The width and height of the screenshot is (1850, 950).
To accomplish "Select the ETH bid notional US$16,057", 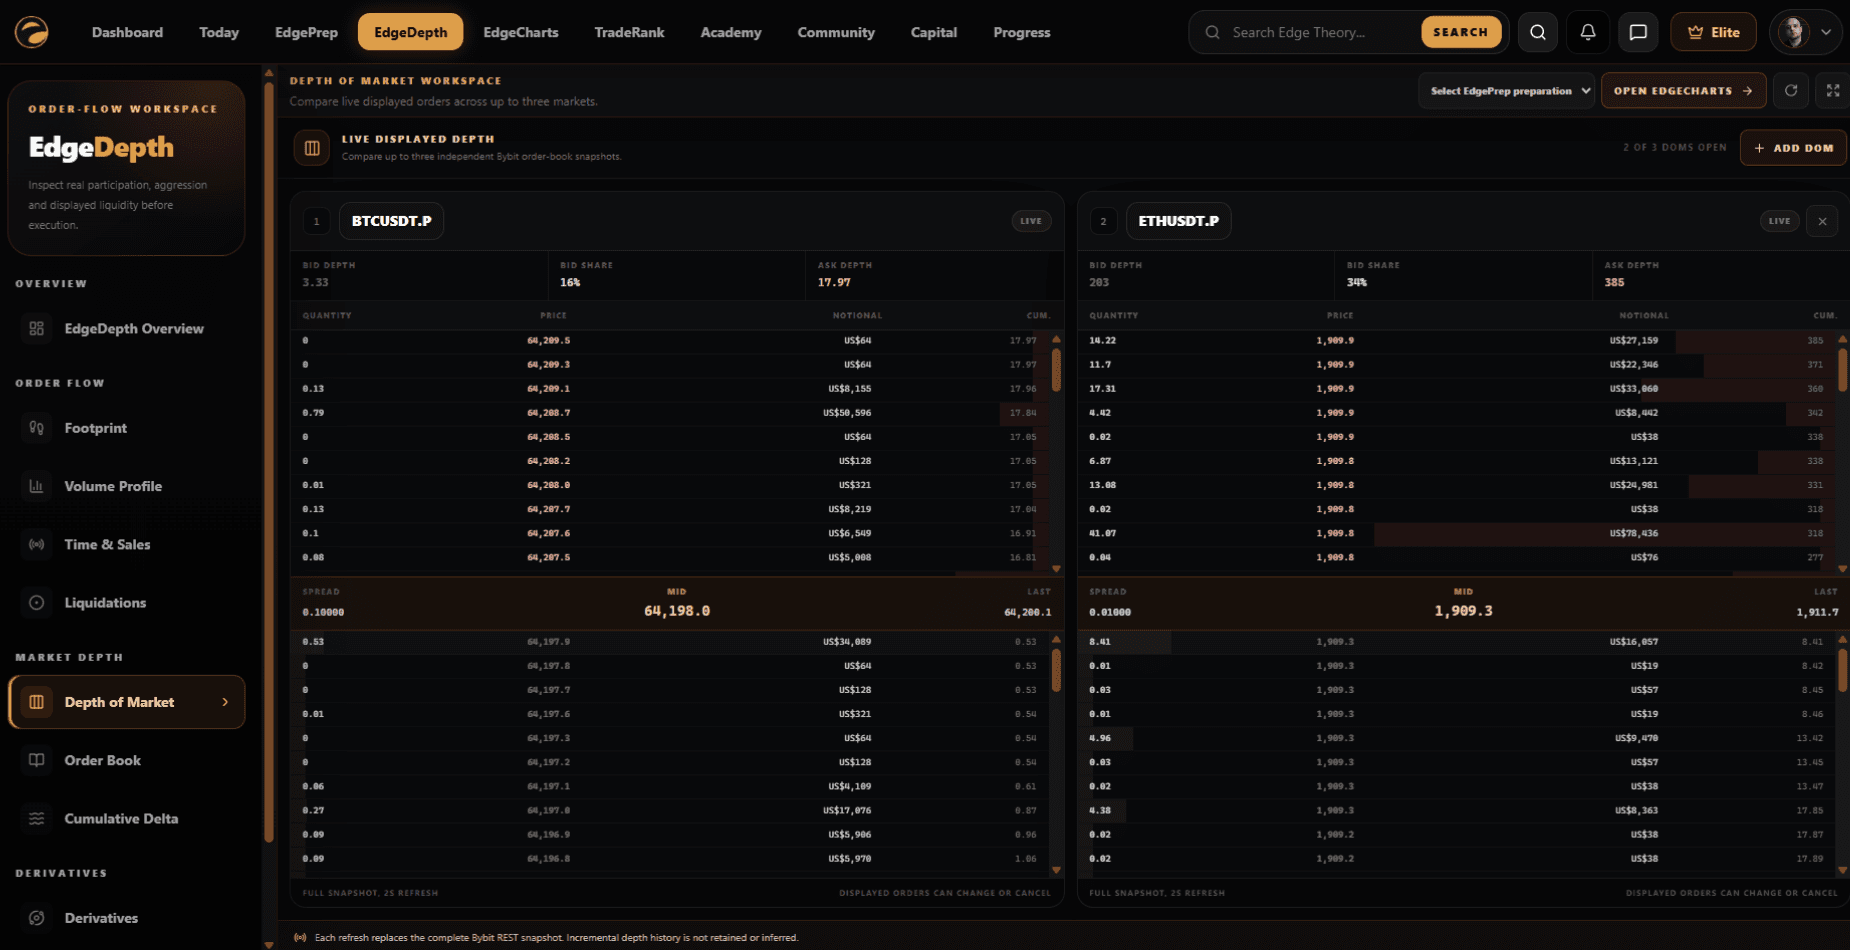I will [1634, 642].
